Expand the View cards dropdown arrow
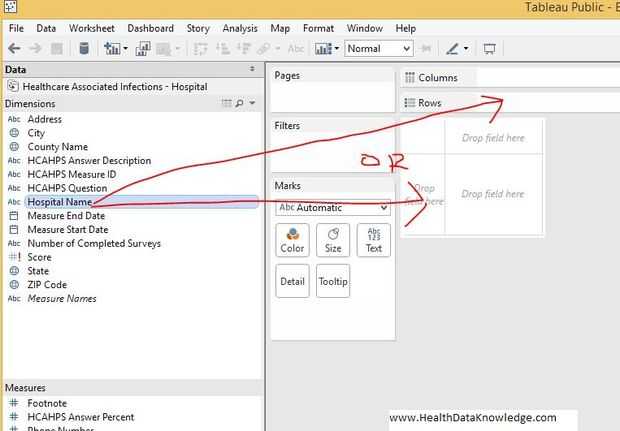The image size is (620, 431). 337,49
